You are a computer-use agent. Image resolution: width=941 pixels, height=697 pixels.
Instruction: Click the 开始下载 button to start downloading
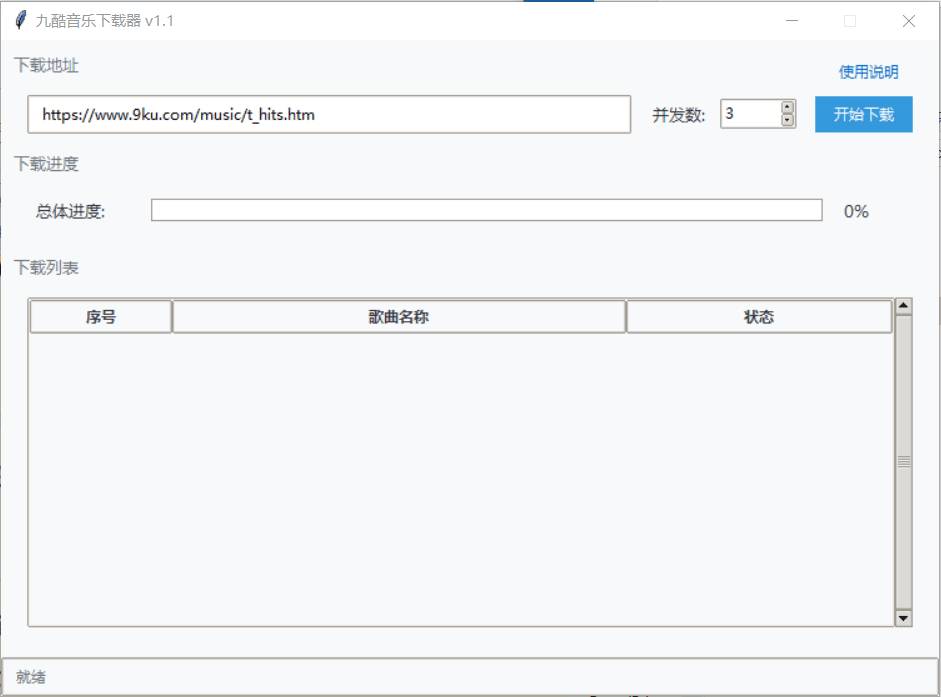pos(864,114)
